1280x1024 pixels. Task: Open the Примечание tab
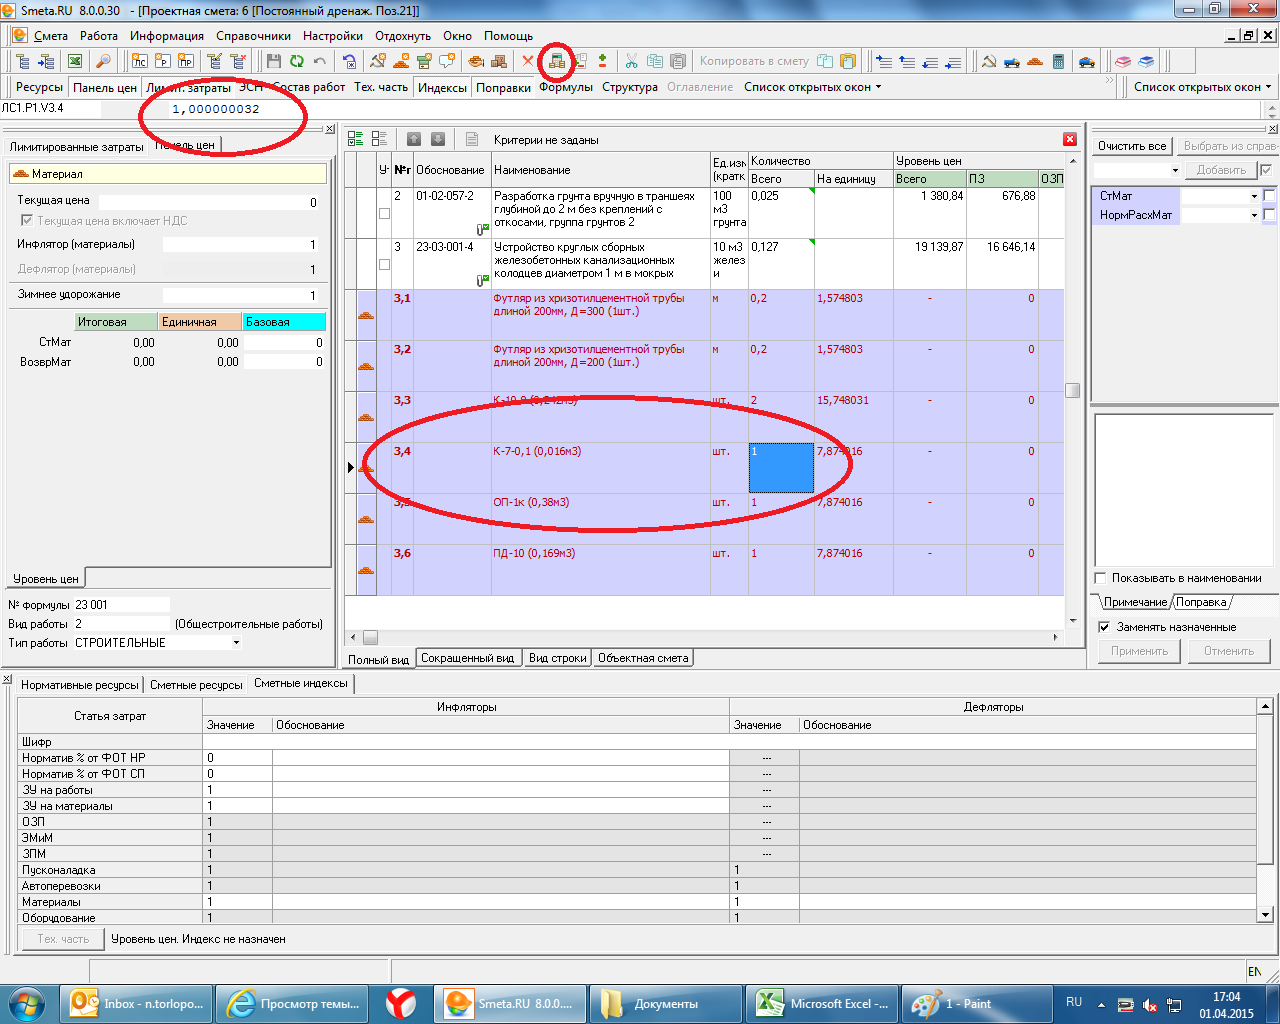click(x=1135, y=602)
